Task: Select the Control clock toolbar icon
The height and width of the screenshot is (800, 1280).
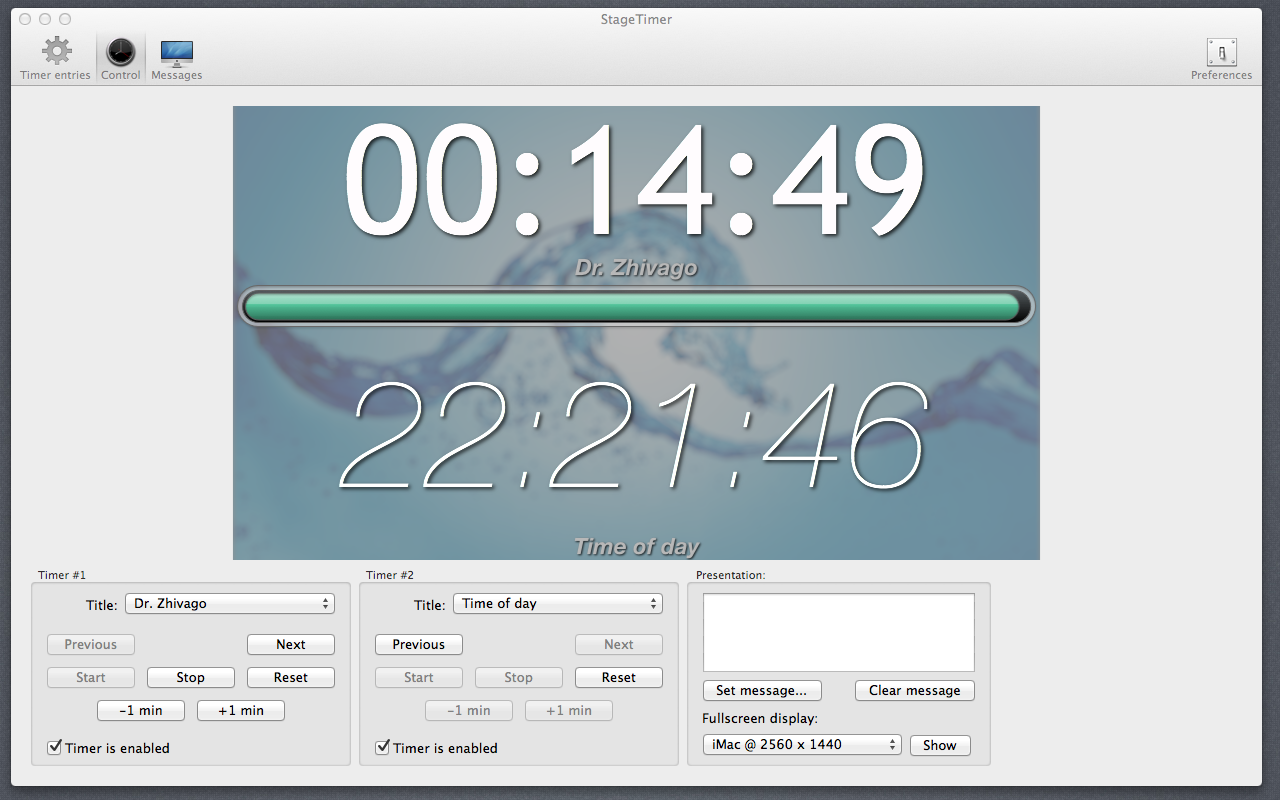Action: [121, 51]
